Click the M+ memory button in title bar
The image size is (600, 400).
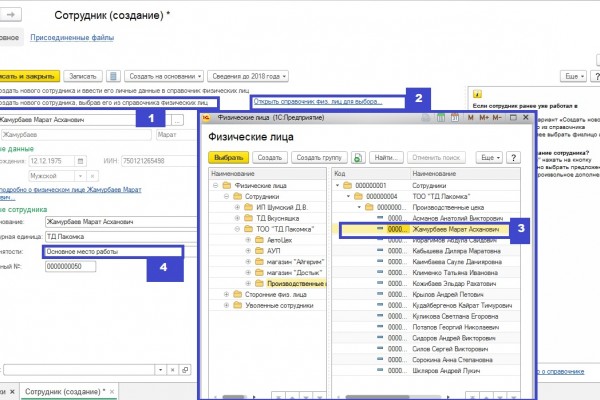coord(484,118)
